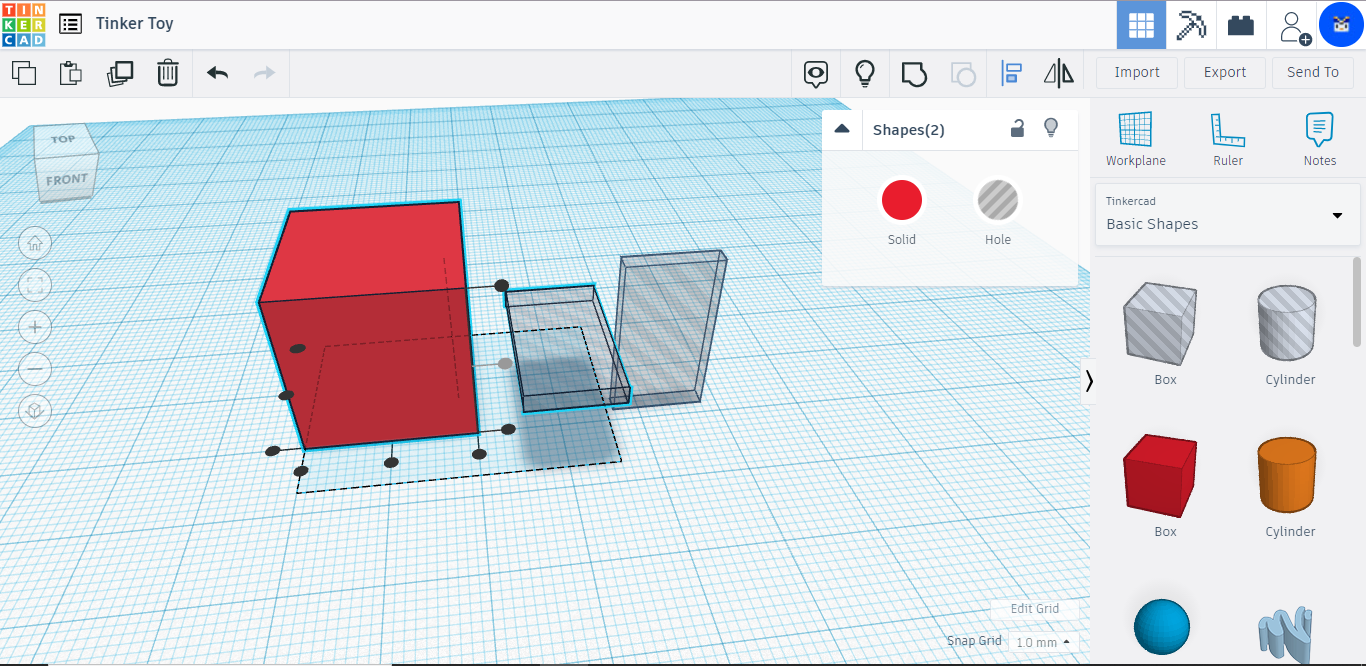Fit all in view icon
This screenshot has width=1366, height=666.
[x=35, y=285]
